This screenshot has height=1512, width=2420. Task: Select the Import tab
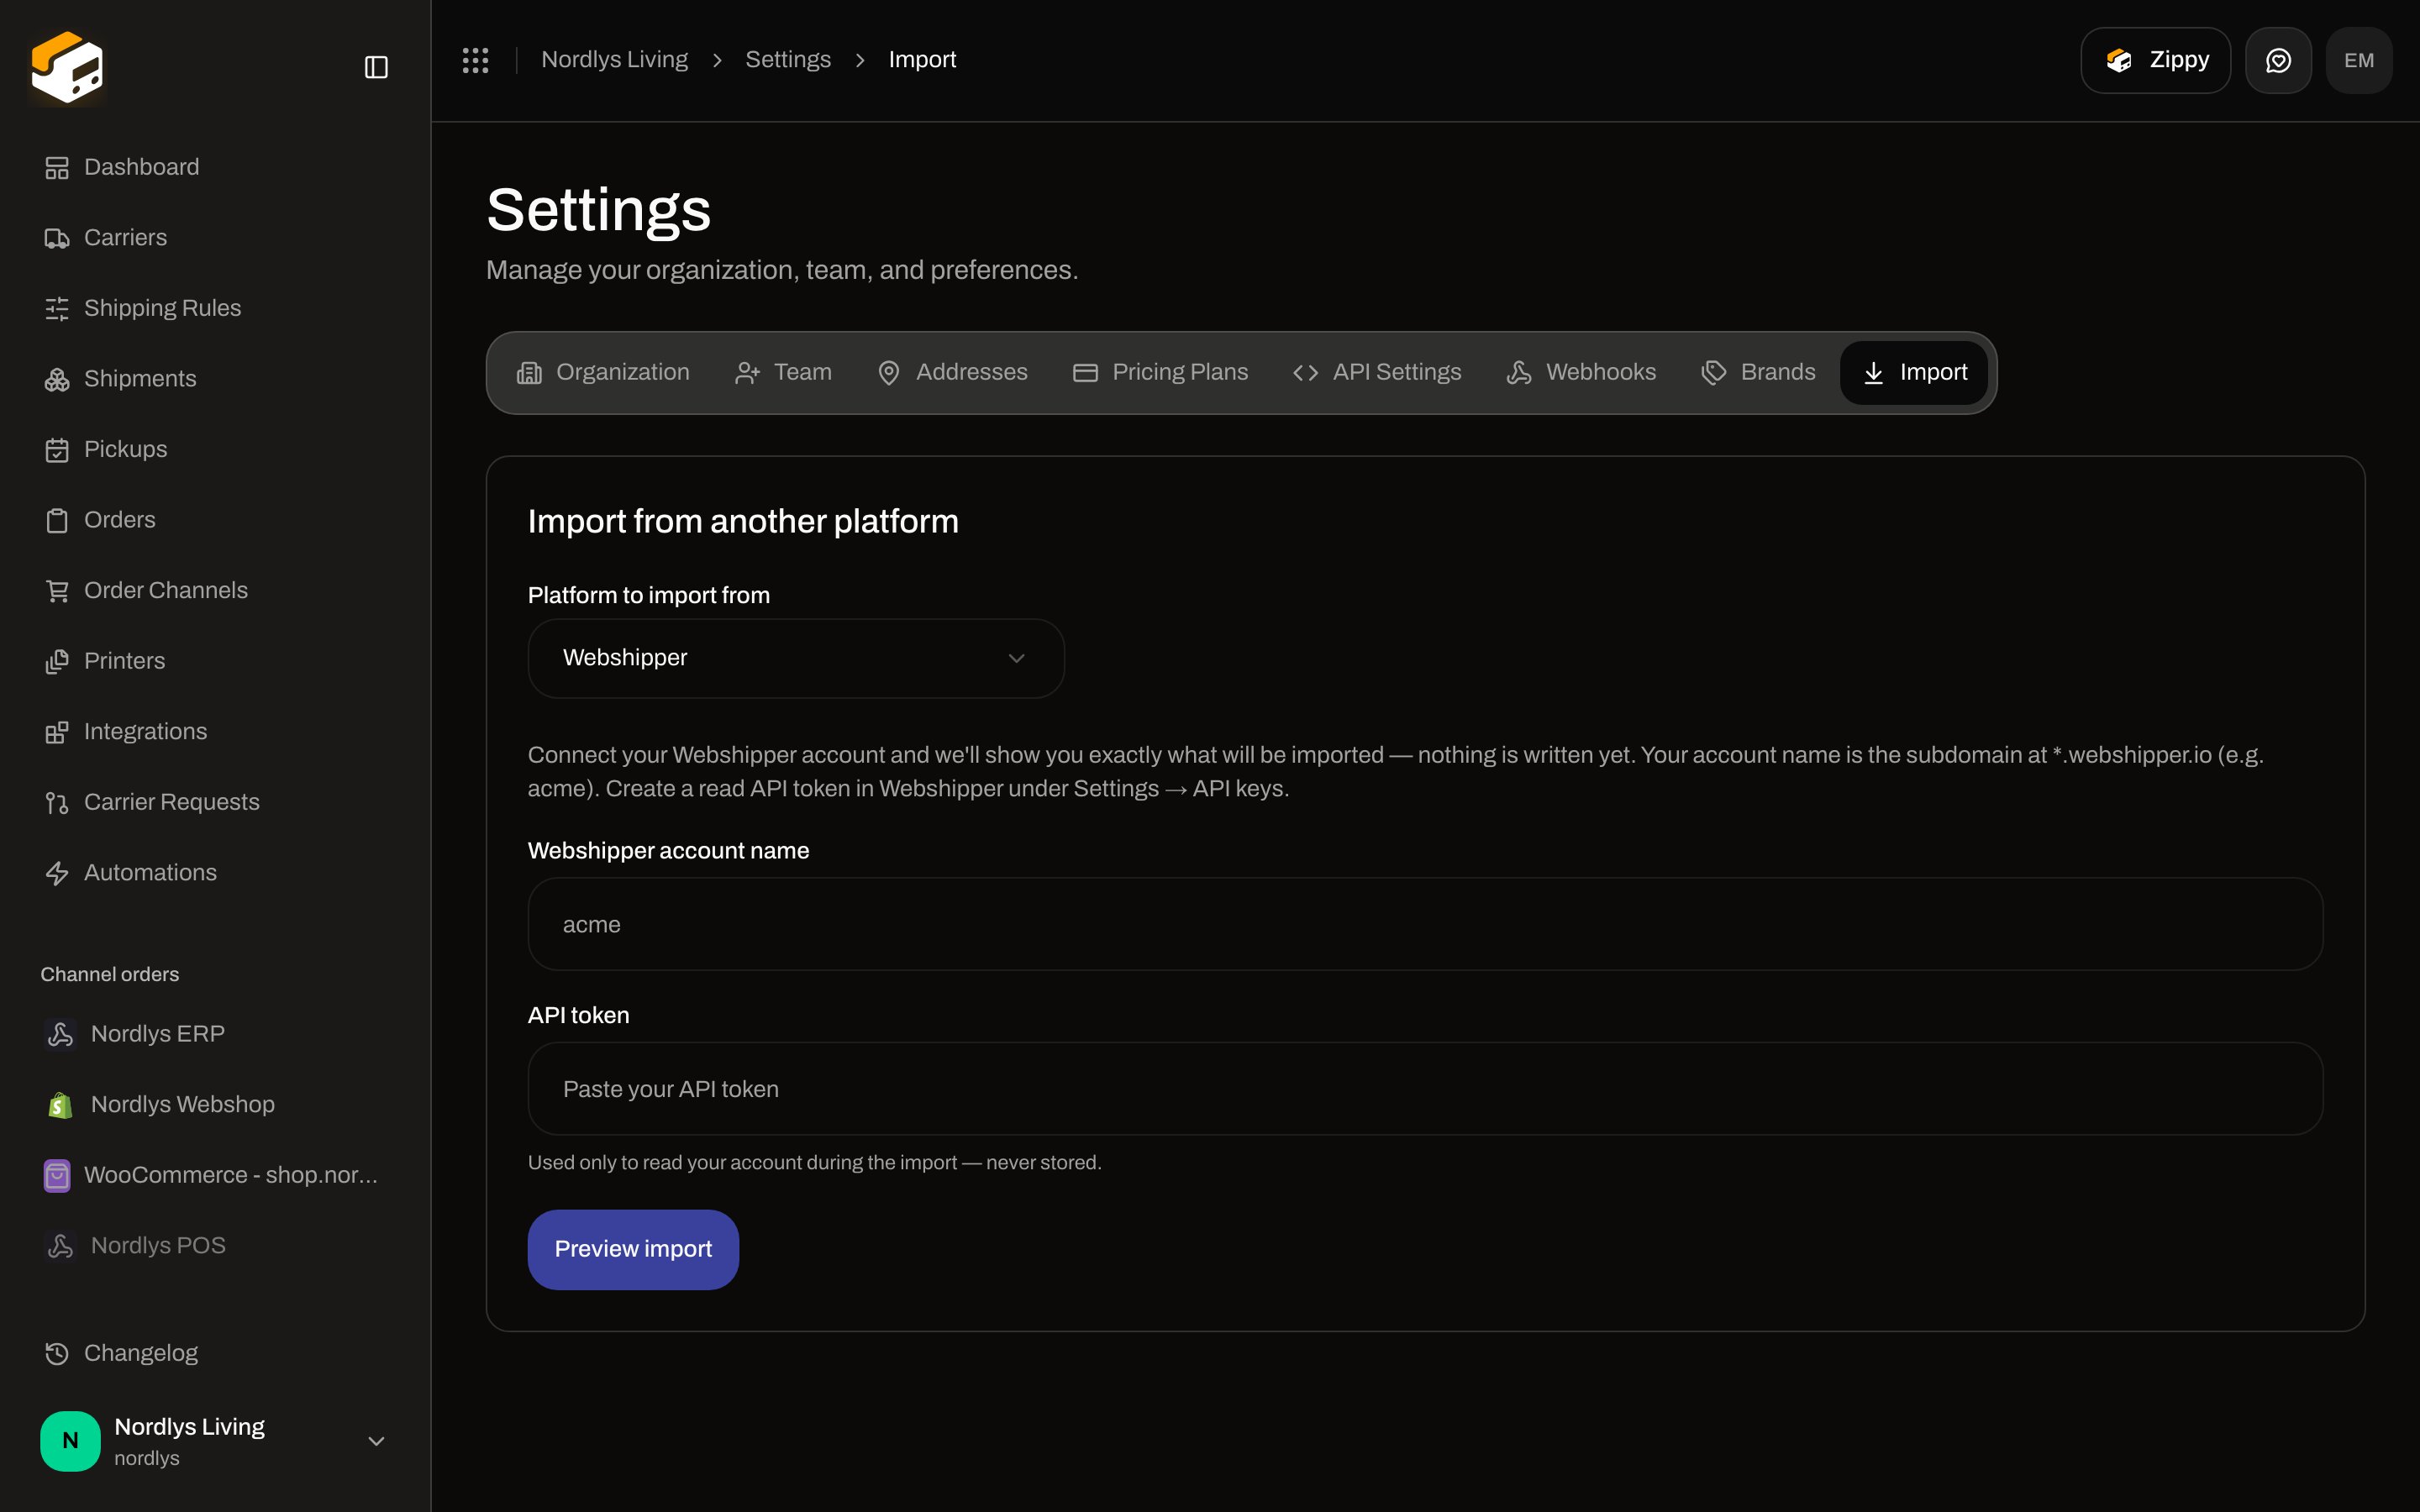1914,372
